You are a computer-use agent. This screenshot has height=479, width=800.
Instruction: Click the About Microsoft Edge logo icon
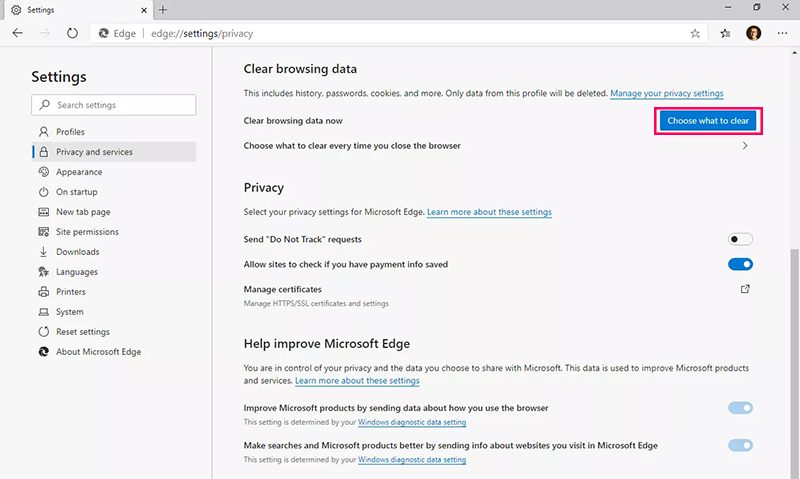click(x=44, y=351)
